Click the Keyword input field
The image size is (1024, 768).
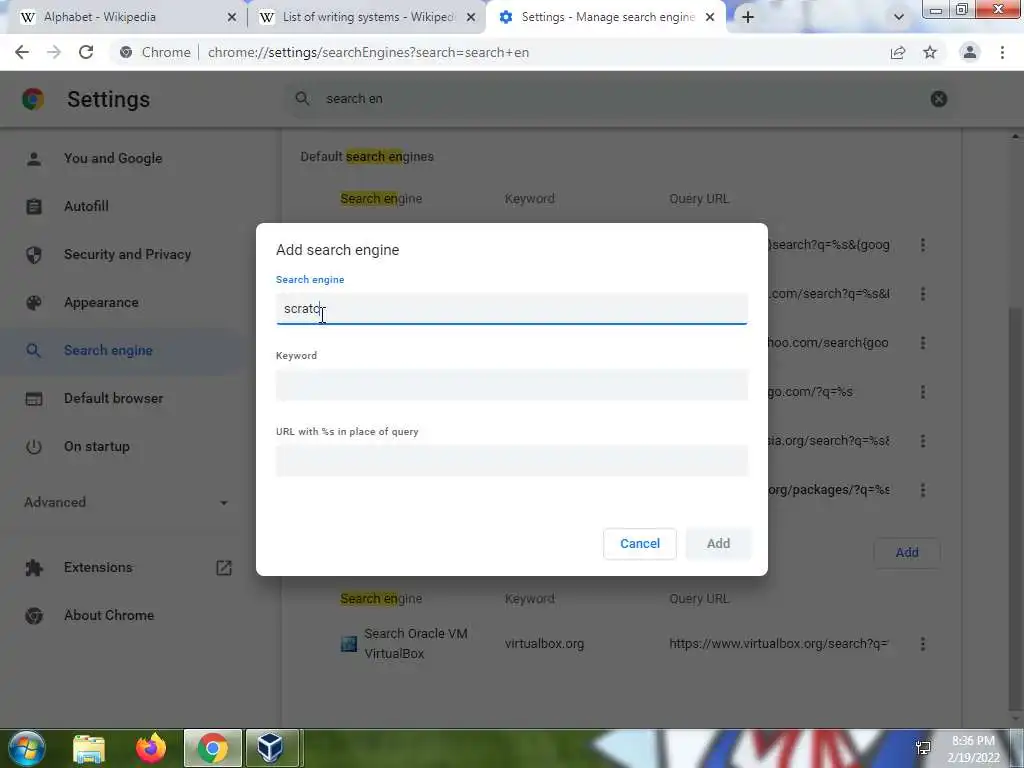pos(511,385)
